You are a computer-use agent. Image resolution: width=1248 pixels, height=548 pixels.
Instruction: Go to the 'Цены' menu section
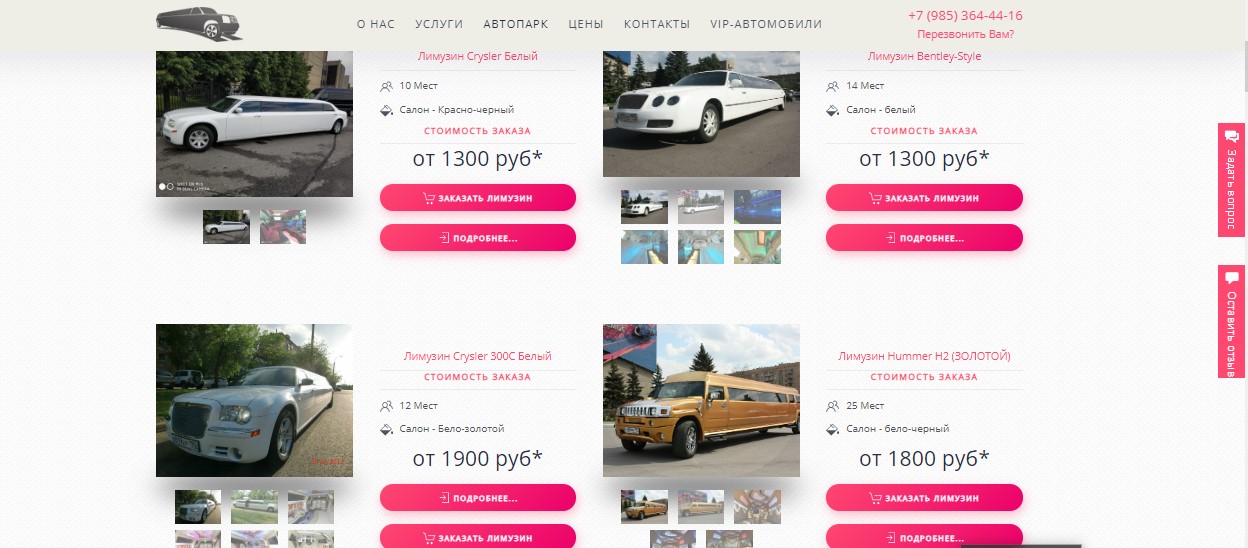(585, 24)
